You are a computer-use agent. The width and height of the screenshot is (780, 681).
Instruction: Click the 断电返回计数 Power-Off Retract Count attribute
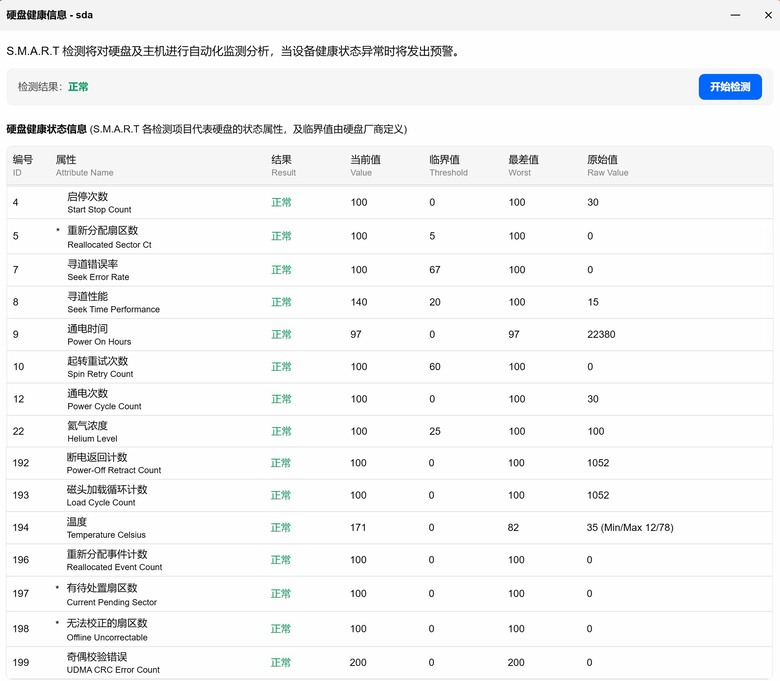click(114, 463)
